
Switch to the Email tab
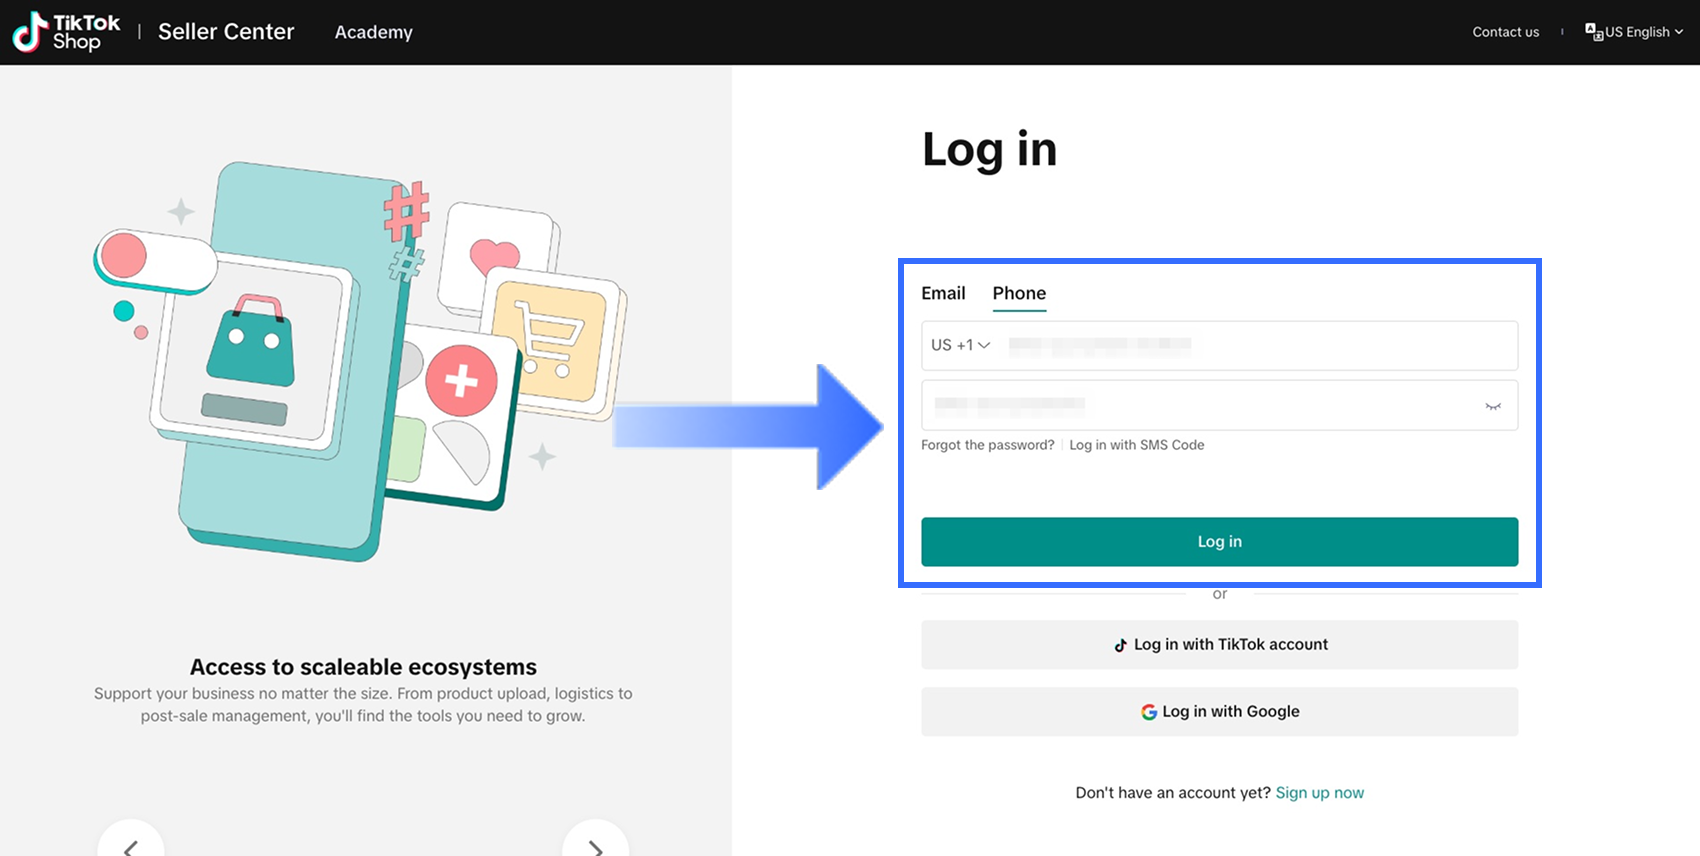[x=943, y=293]
